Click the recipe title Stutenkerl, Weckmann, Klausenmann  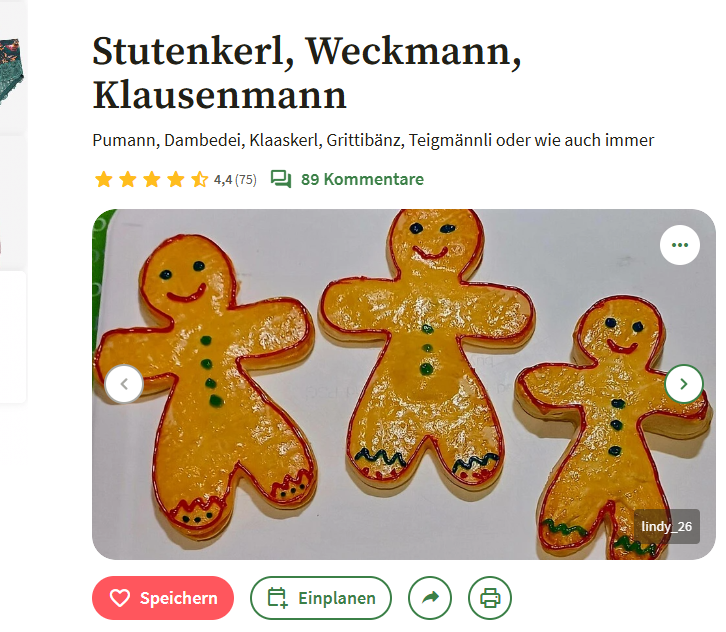coord(307,73)
